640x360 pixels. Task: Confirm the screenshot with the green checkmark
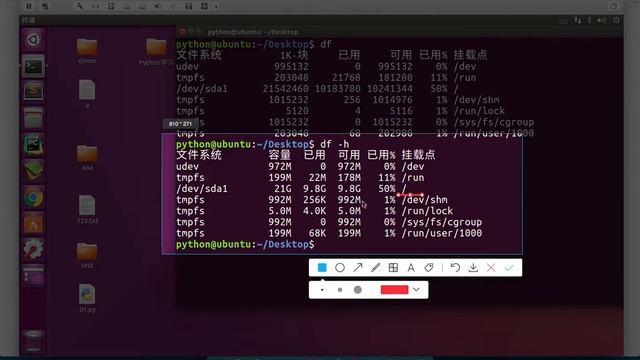tap(509, 267)
